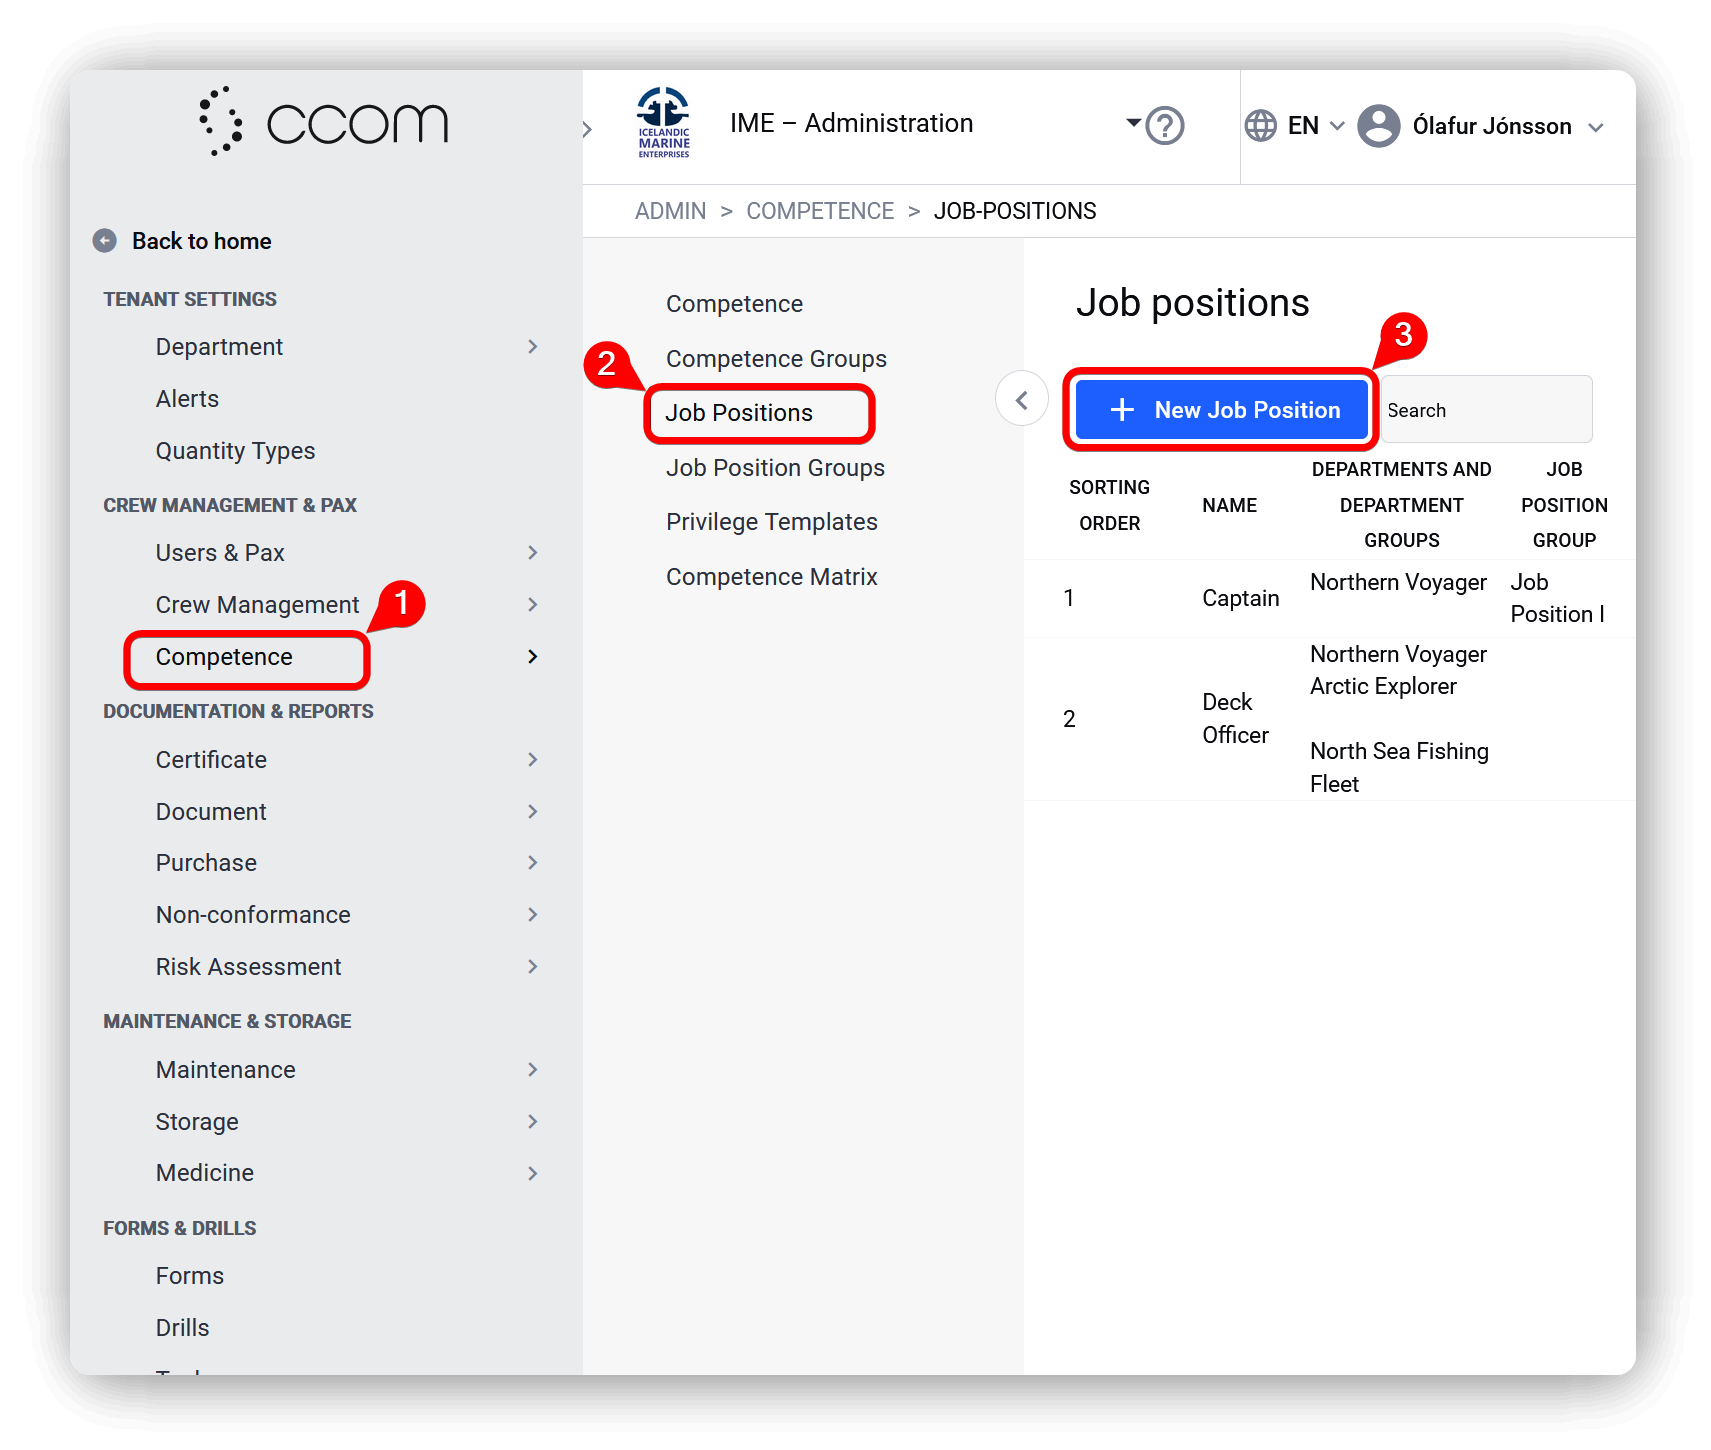Screen dimensions: 1711x1450
Task: Open Privilege Templates submenu item
Action: pos(771,522)
